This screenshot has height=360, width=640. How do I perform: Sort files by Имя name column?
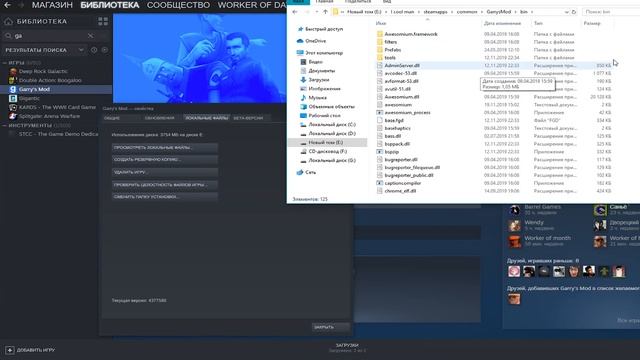(381, 23)
